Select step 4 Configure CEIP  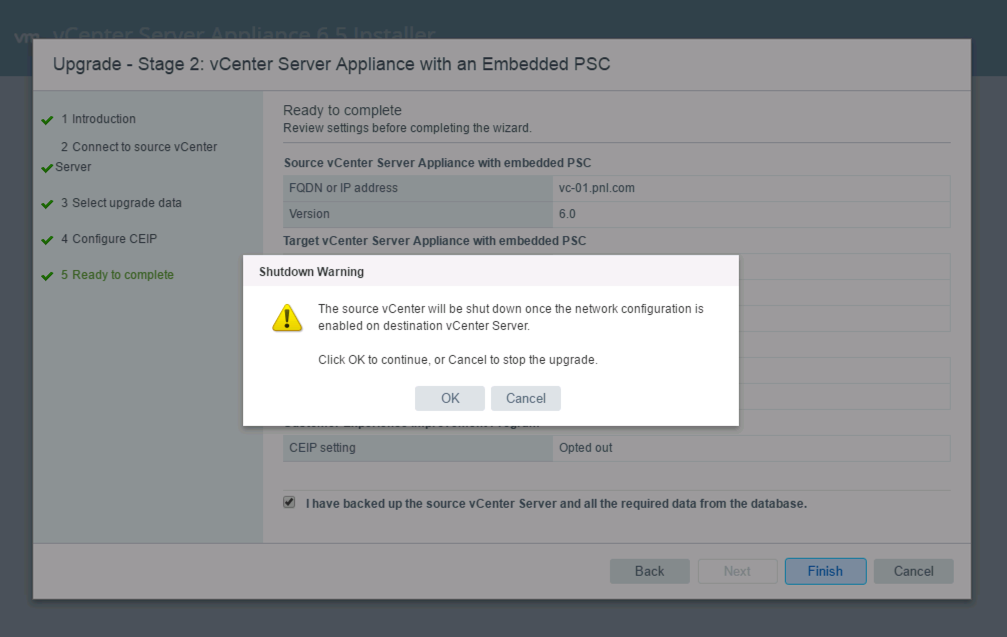click(109, 239)
